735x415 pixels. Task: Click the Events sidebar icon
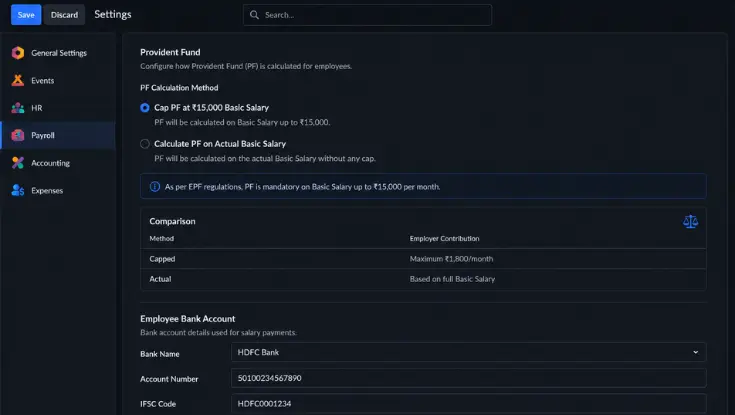pos(18,80)
